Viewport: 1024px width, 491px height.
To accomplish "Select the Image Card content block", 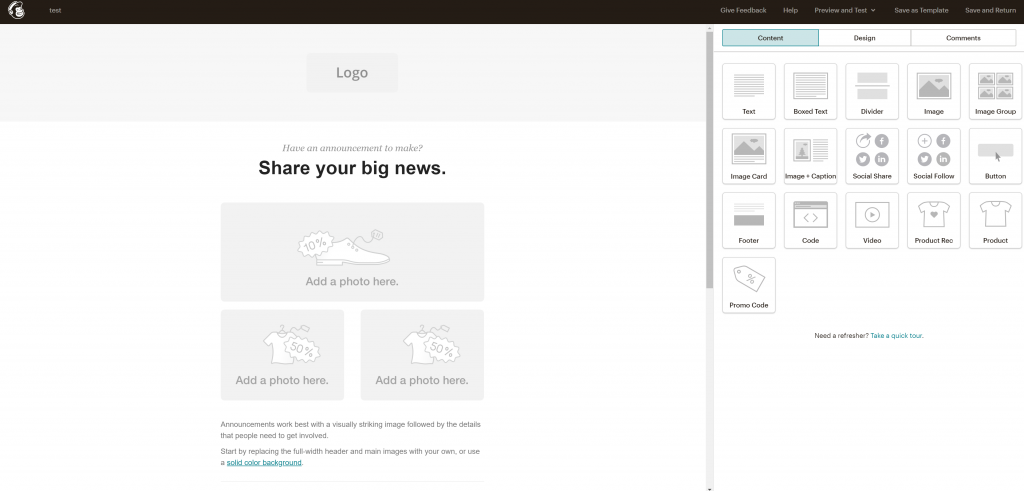I will pos(748,156).
